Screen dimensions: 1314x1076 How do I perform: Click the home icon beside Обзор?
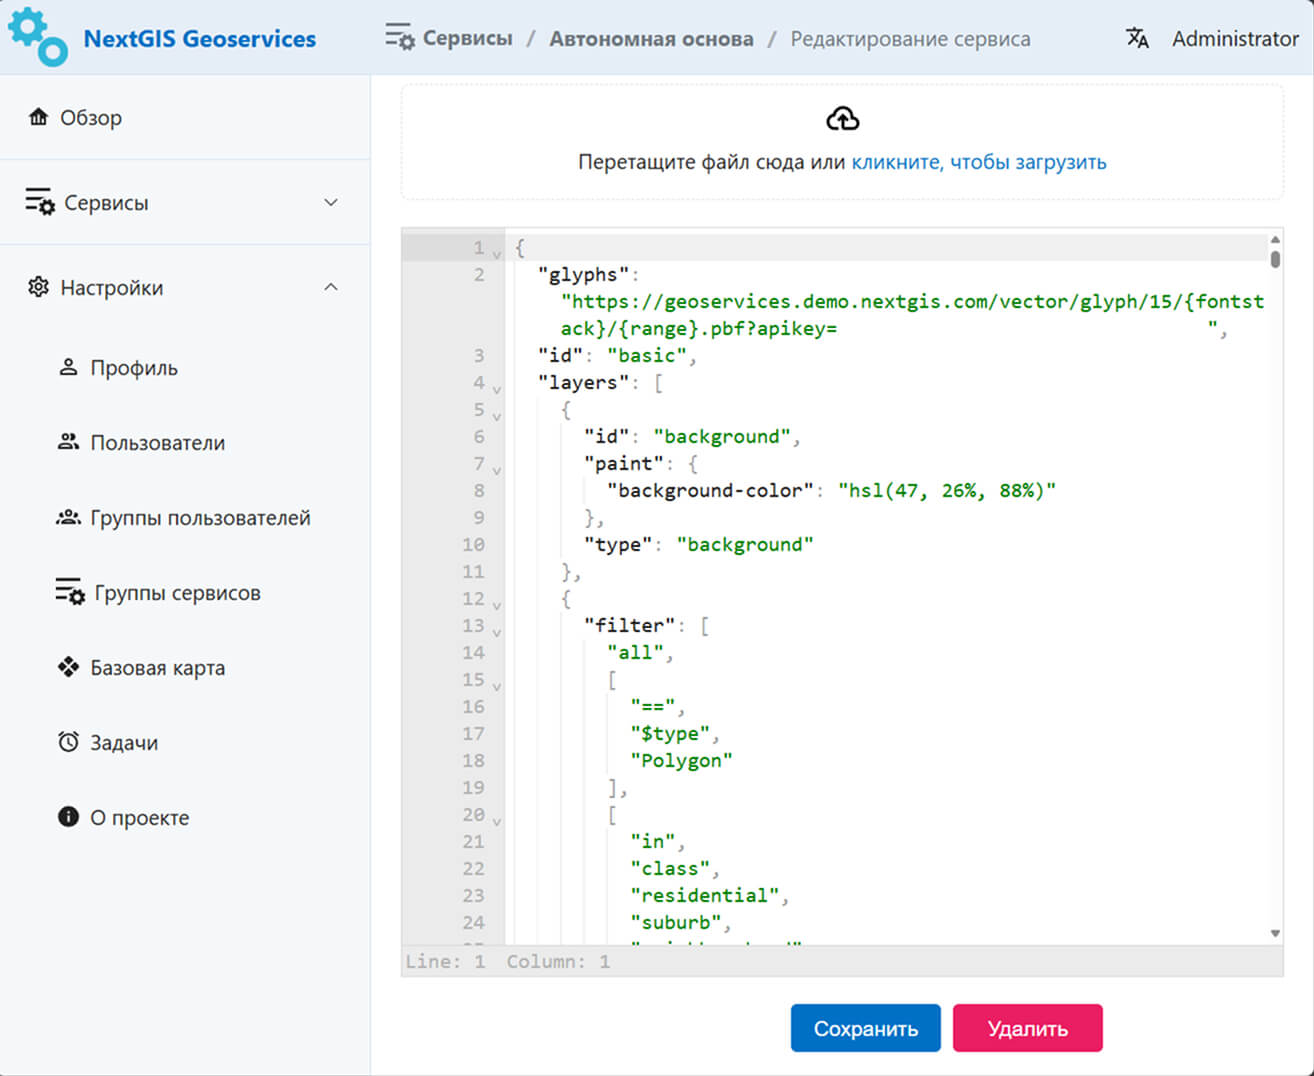coord(38,117)
